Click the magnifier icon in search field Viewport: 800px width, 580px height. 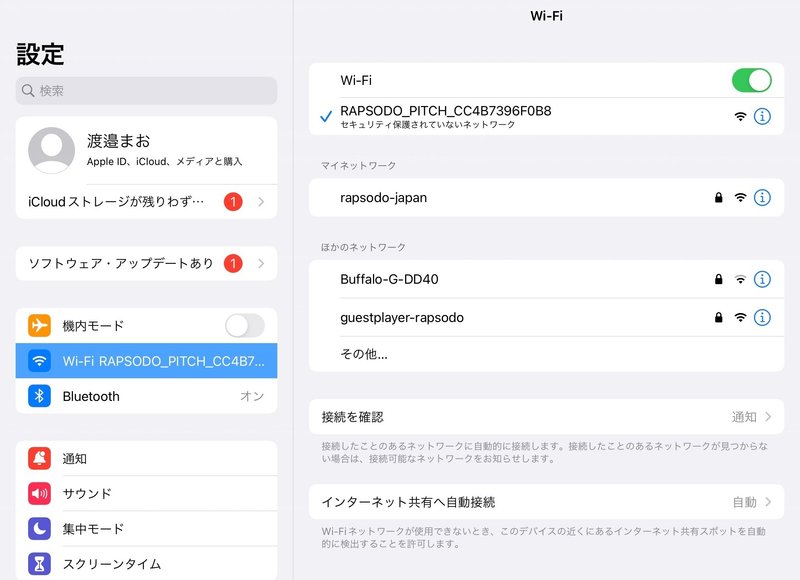[x=28, y=91]
